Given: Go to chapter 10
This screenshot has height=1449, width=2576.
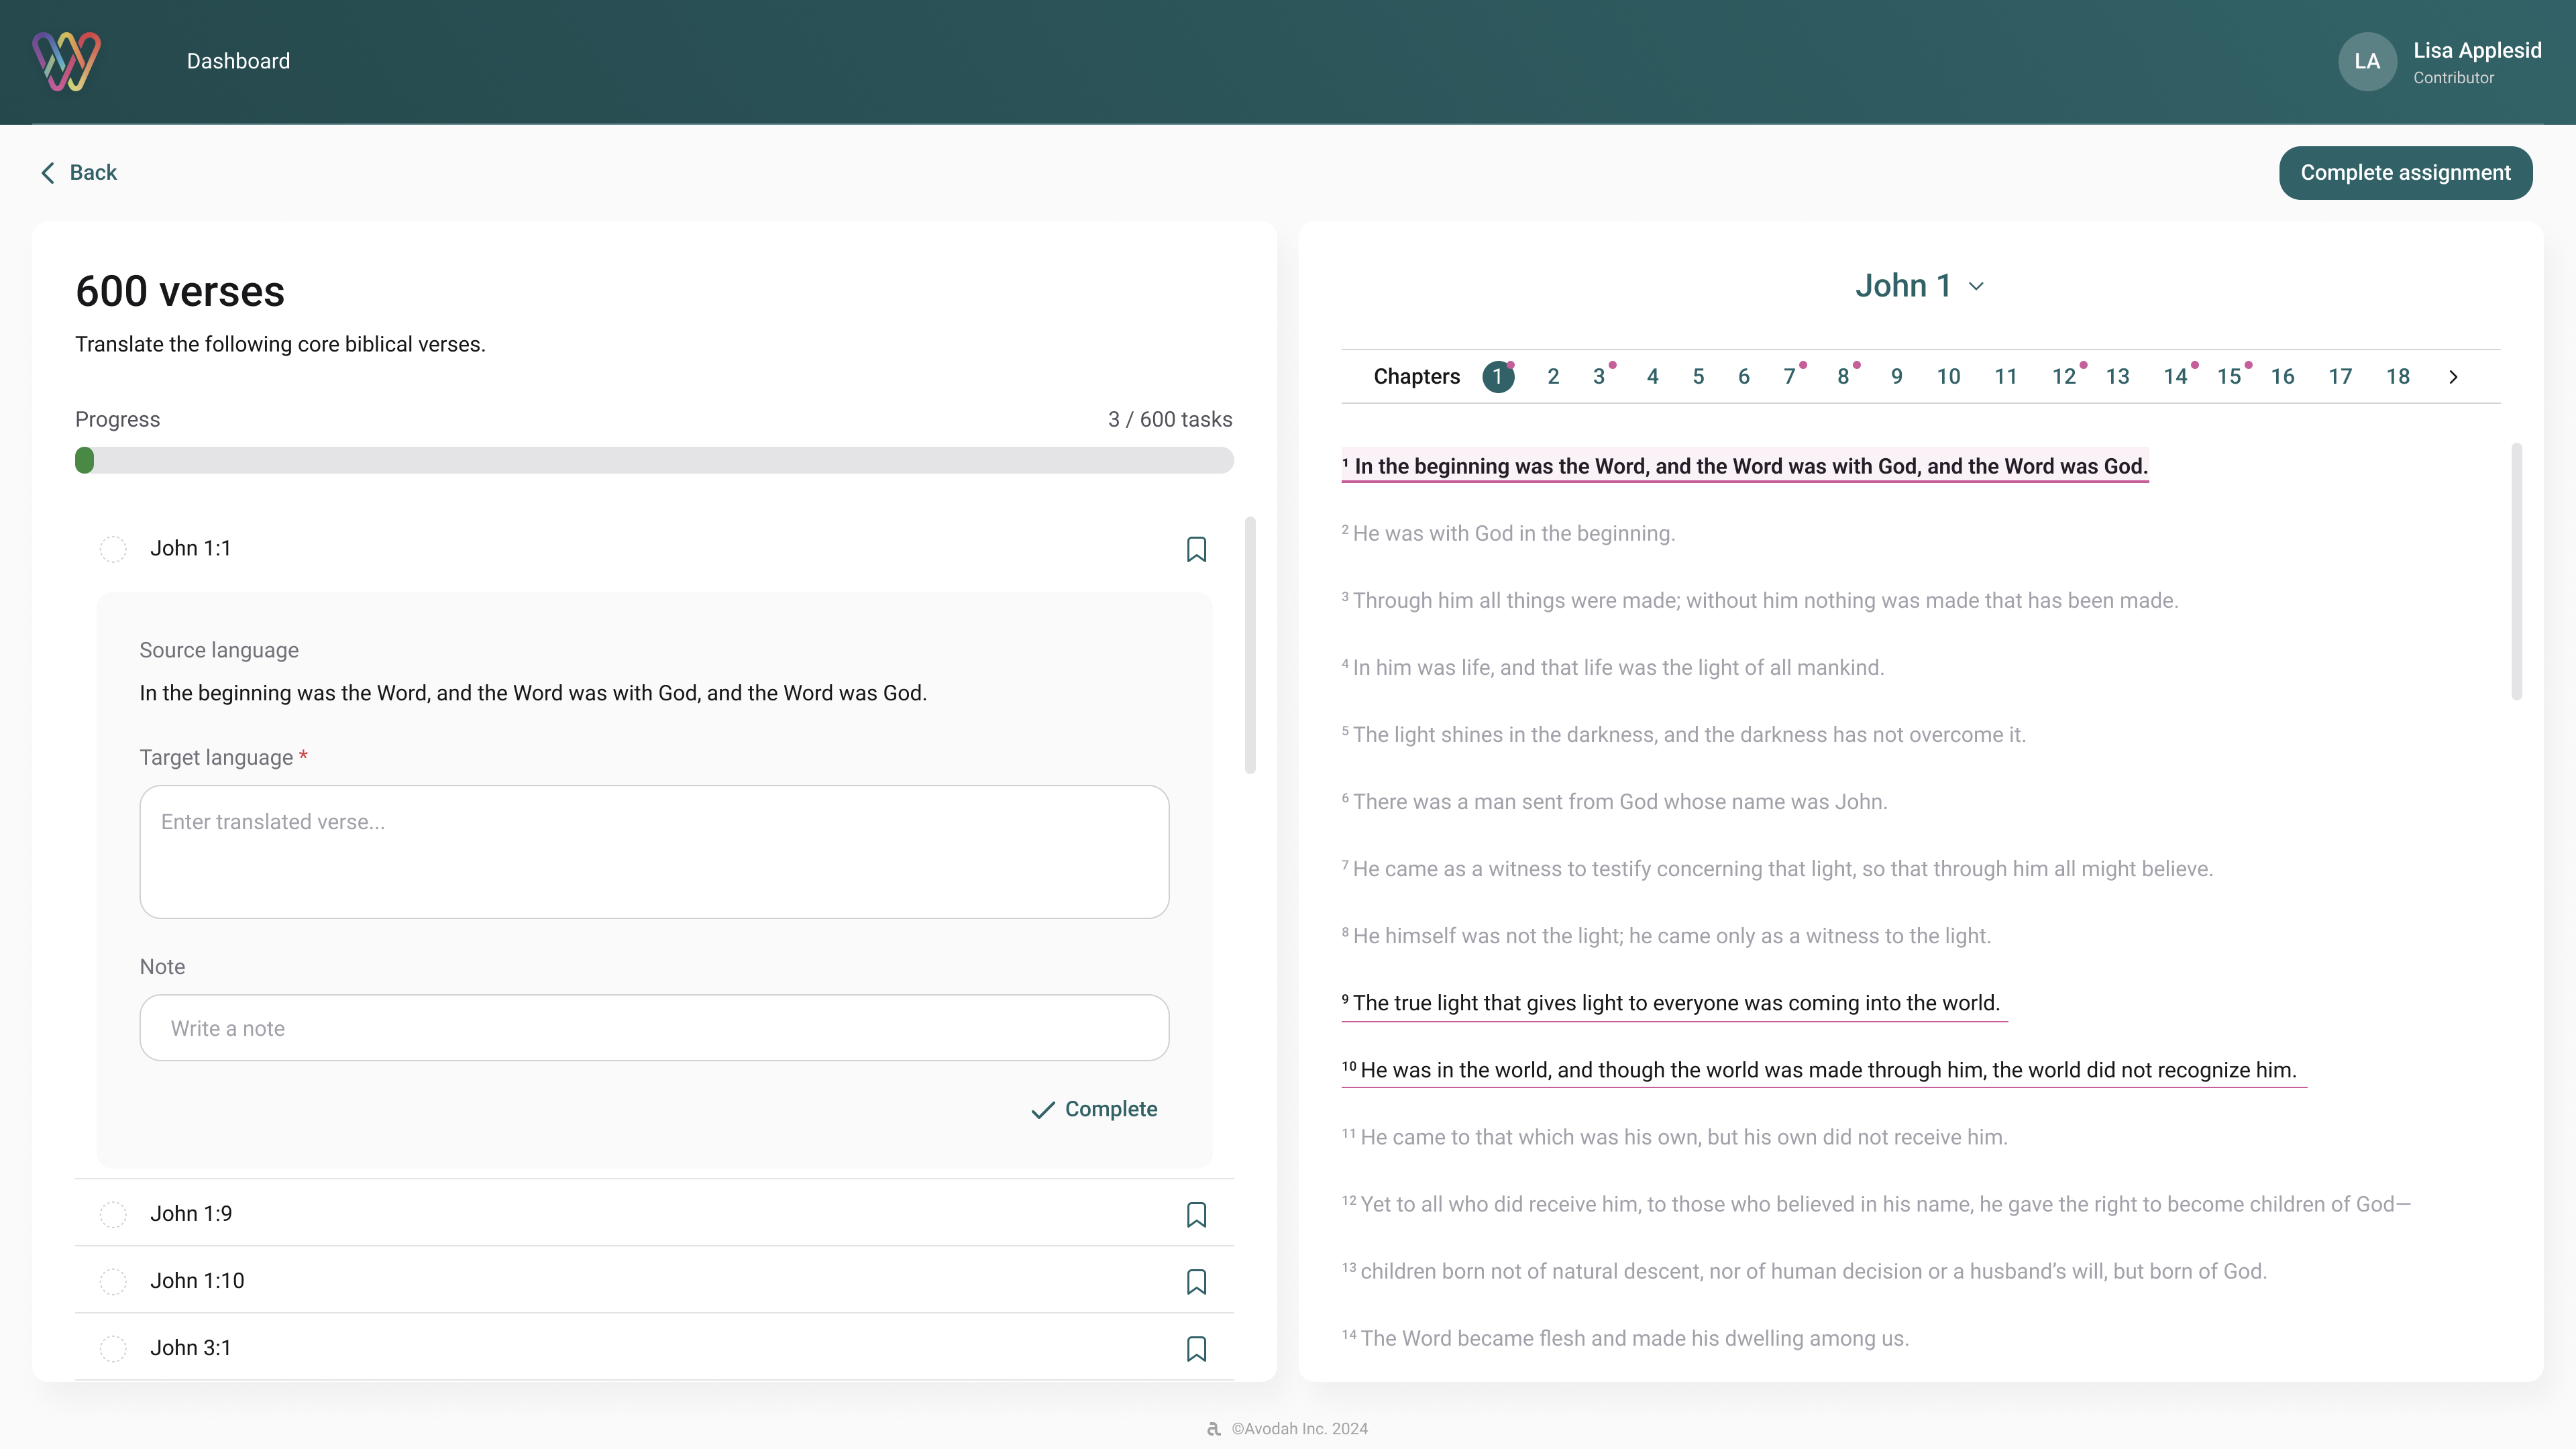Looking at the screenshot, I should tap(1948, 377).
